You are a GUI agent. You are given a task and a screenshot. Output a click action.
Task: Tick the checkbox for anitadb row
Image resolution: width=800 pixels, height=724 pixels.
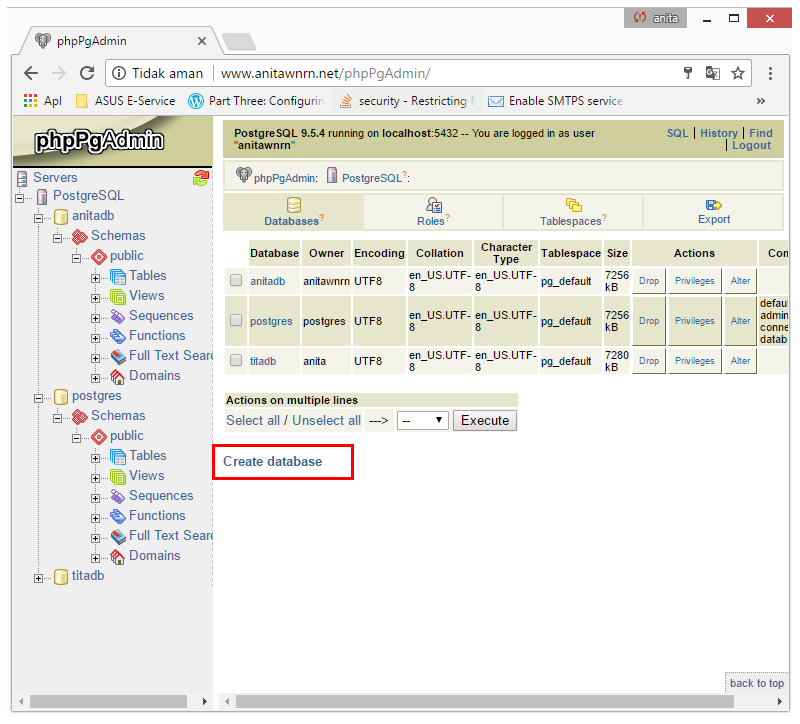click(236, 280)
